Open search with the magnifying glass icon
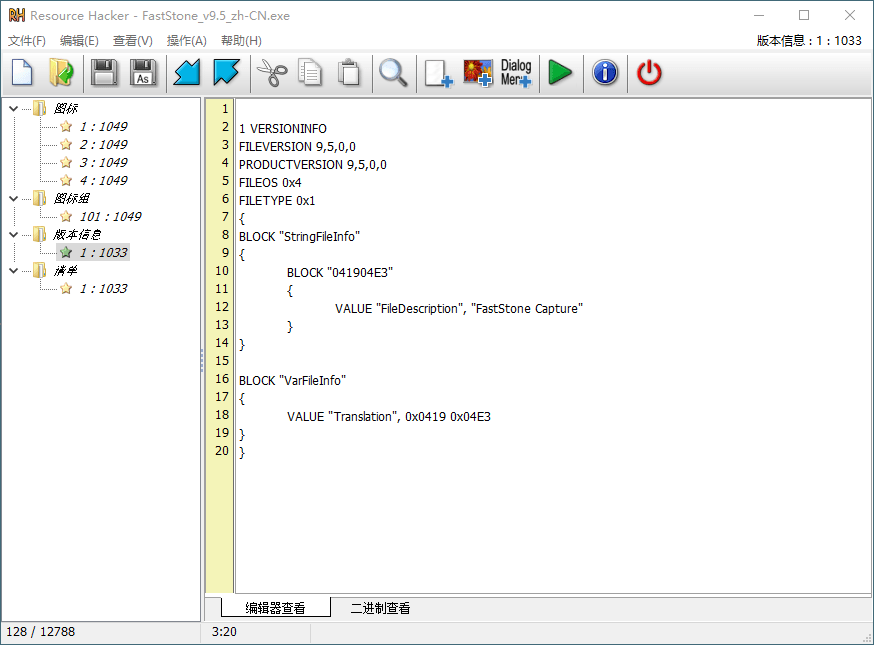Image resolution: width=874 pixels, height=645 pixels. (393, 72)
